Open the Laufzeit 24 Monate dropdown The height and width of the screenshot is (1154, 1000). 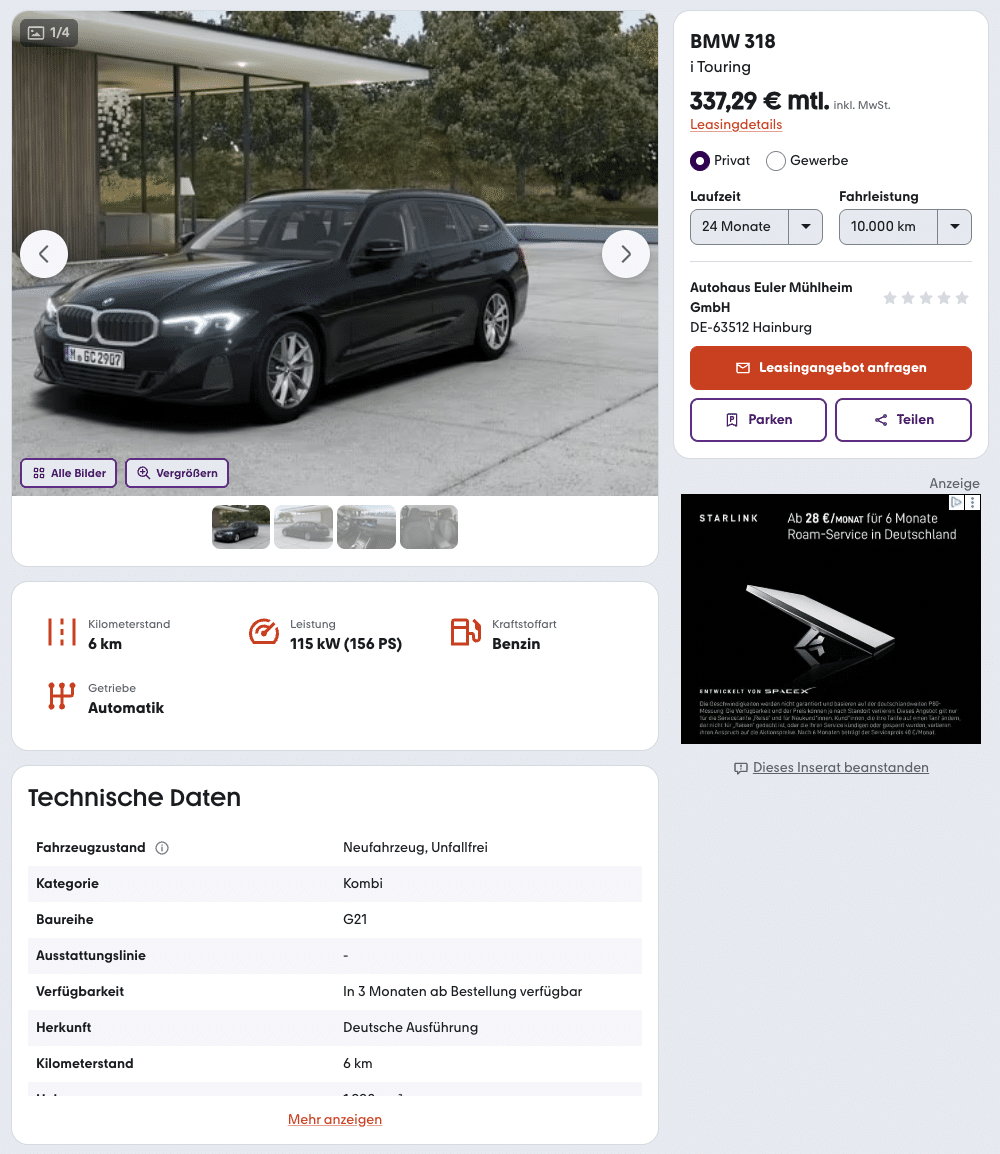click(x=756, y=227)
